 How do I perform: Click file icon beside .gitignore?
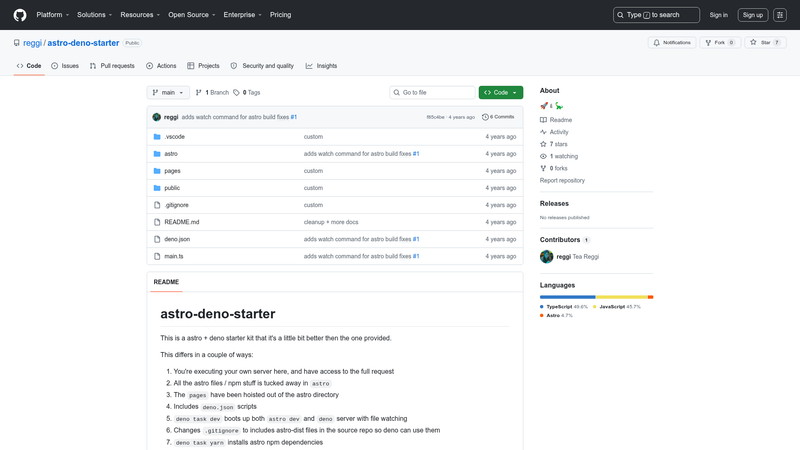(157, 205)
